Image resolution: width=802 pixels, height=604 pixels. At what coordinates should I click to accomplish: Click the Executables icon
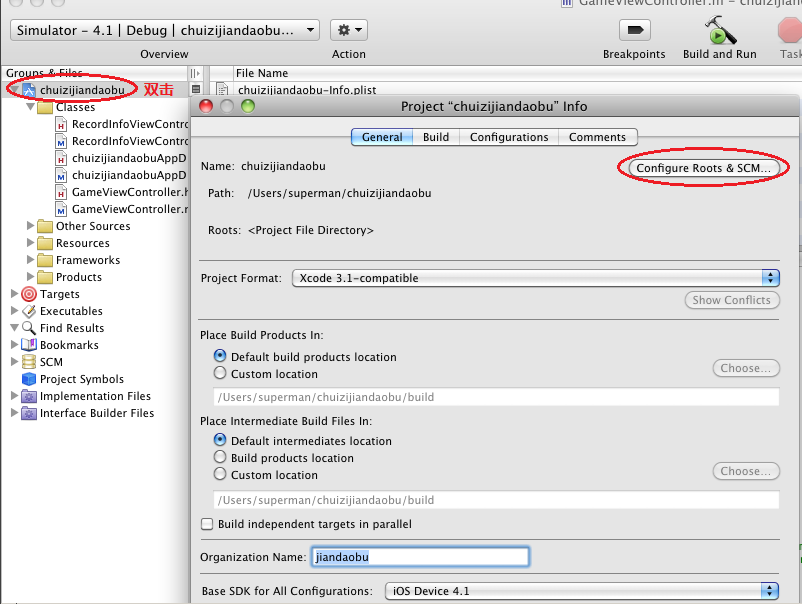point(29,311)
